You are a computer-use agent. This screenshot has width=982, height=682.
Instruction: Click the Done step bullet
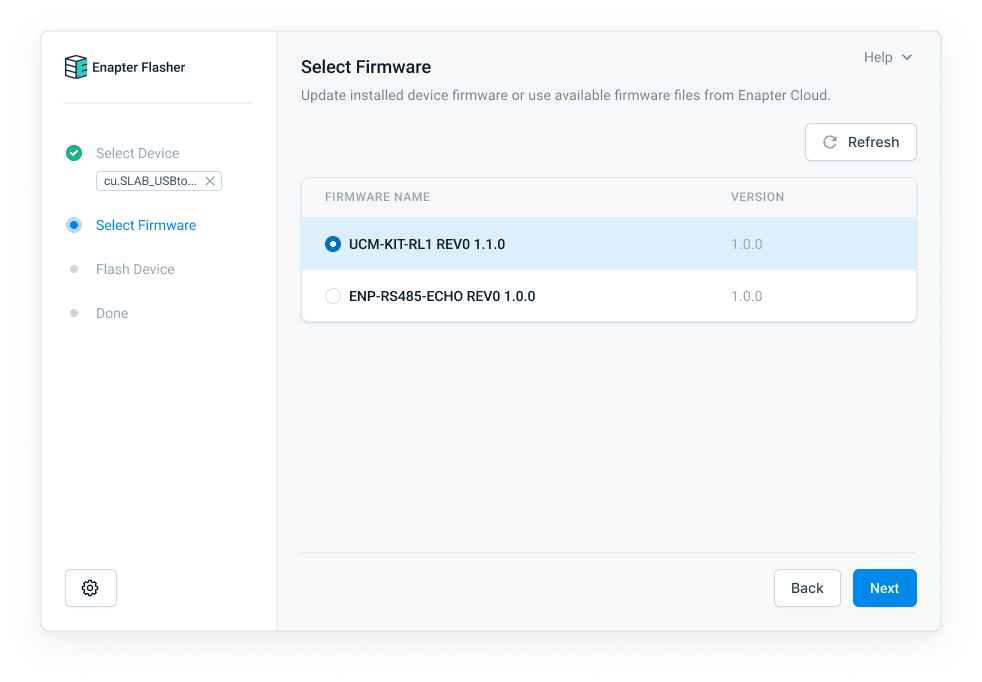click(x=74, y=313)
